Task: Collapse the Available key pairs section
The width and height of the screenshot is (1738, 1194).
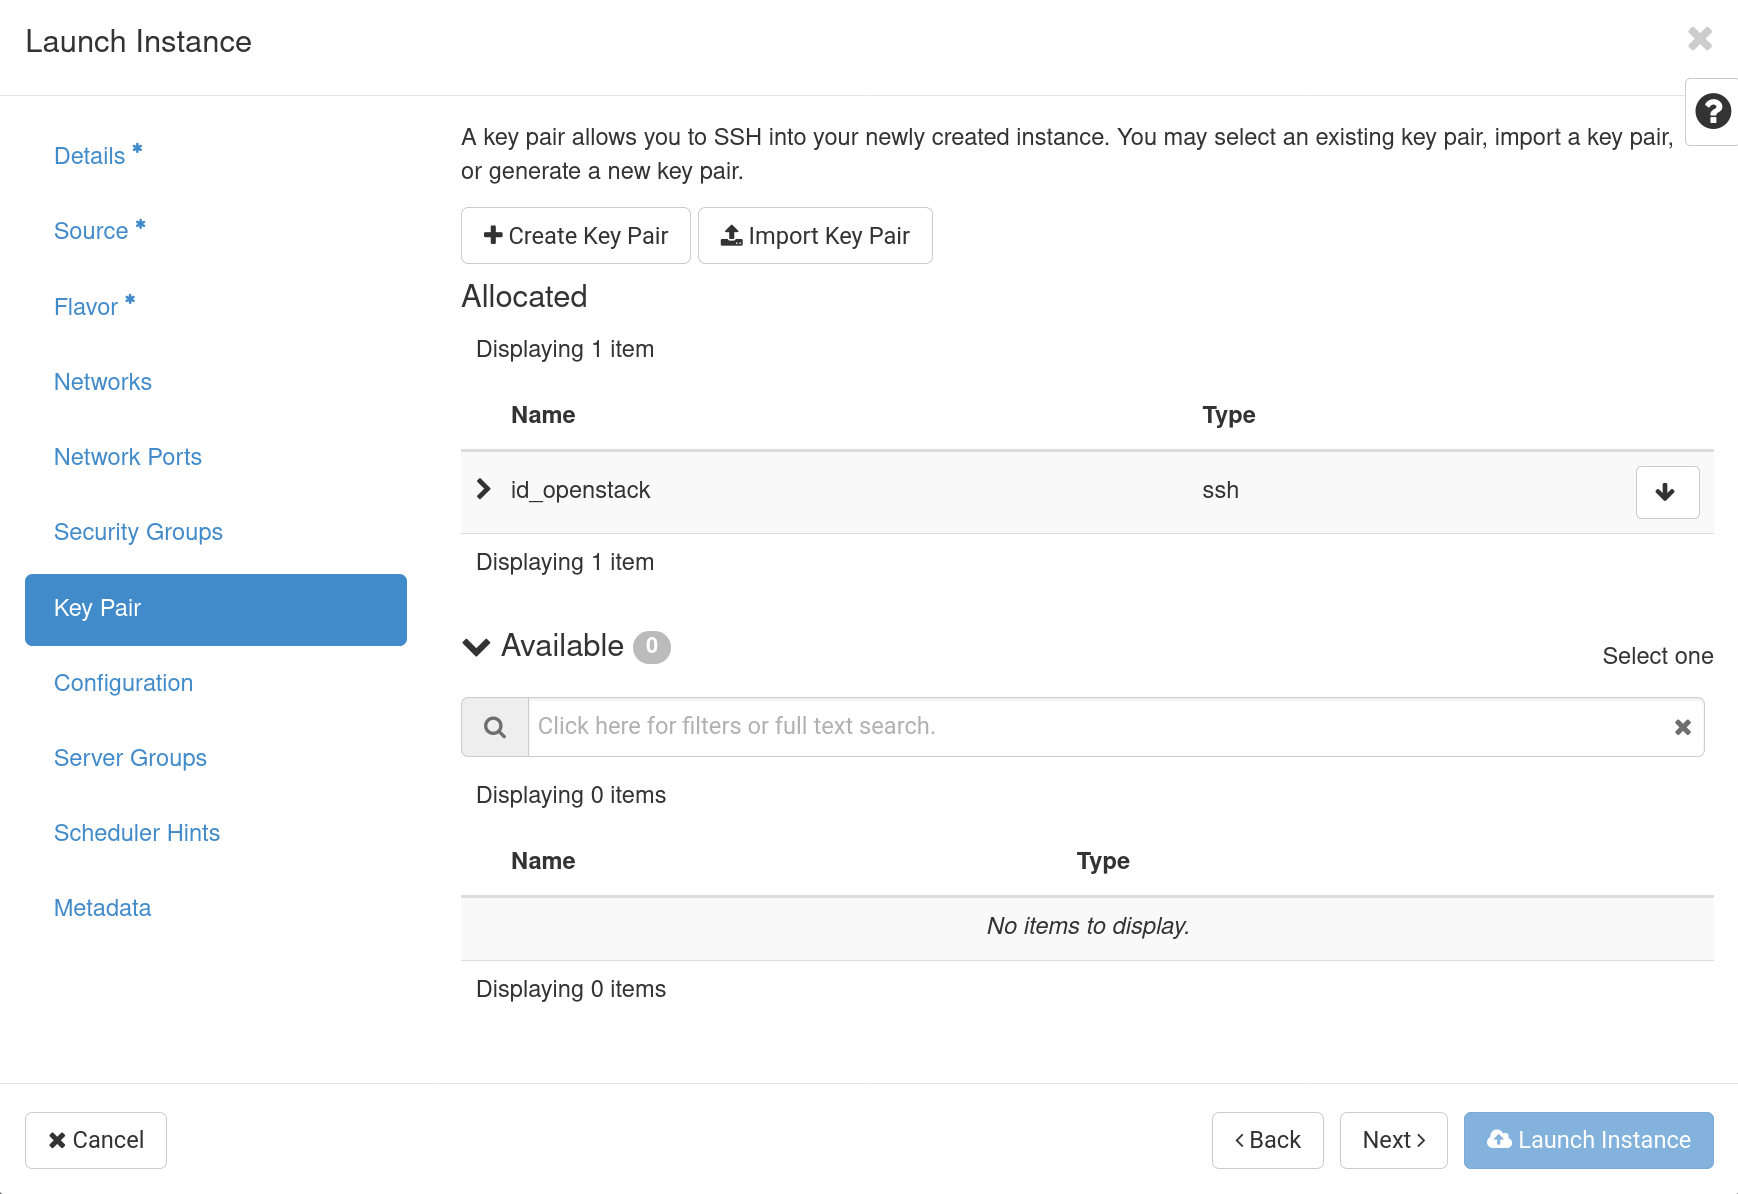Action: (475, 646)
